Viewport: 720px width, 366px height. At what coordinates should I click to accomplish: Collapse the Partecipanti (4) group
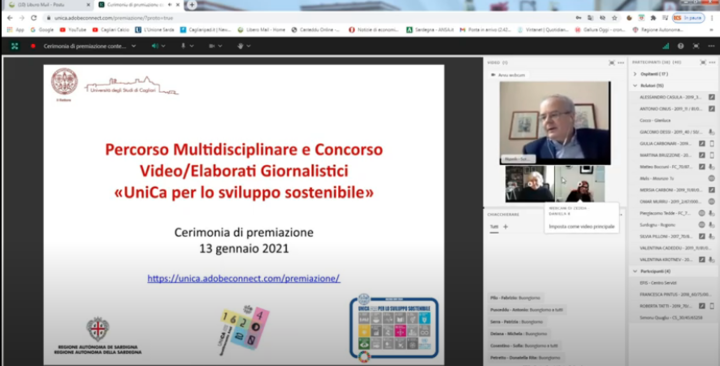click(635, 271)
